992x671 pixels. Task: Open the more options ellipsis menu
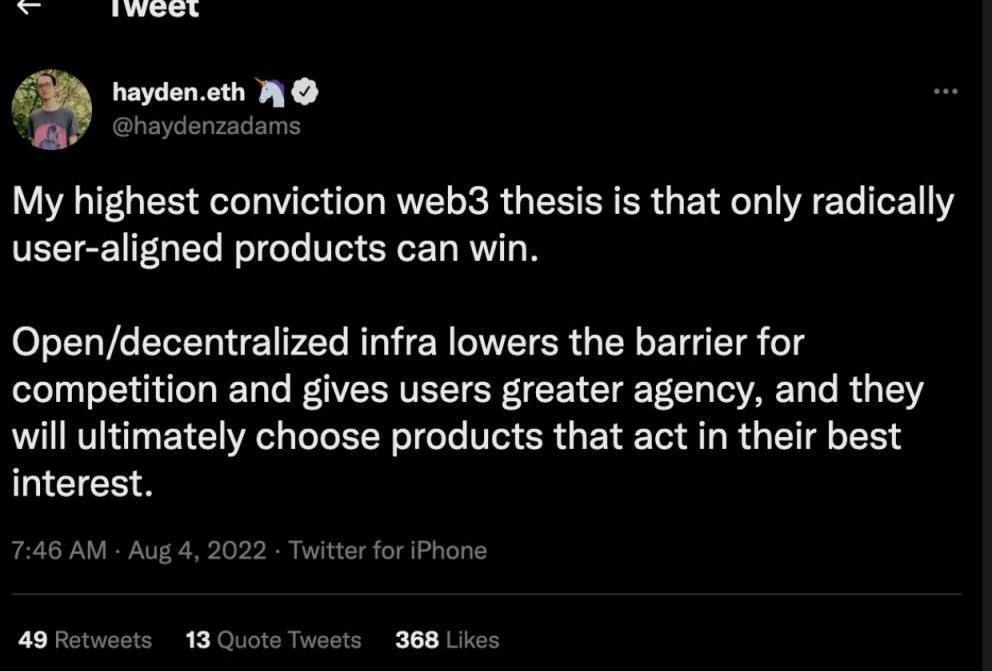pos(945,91)
